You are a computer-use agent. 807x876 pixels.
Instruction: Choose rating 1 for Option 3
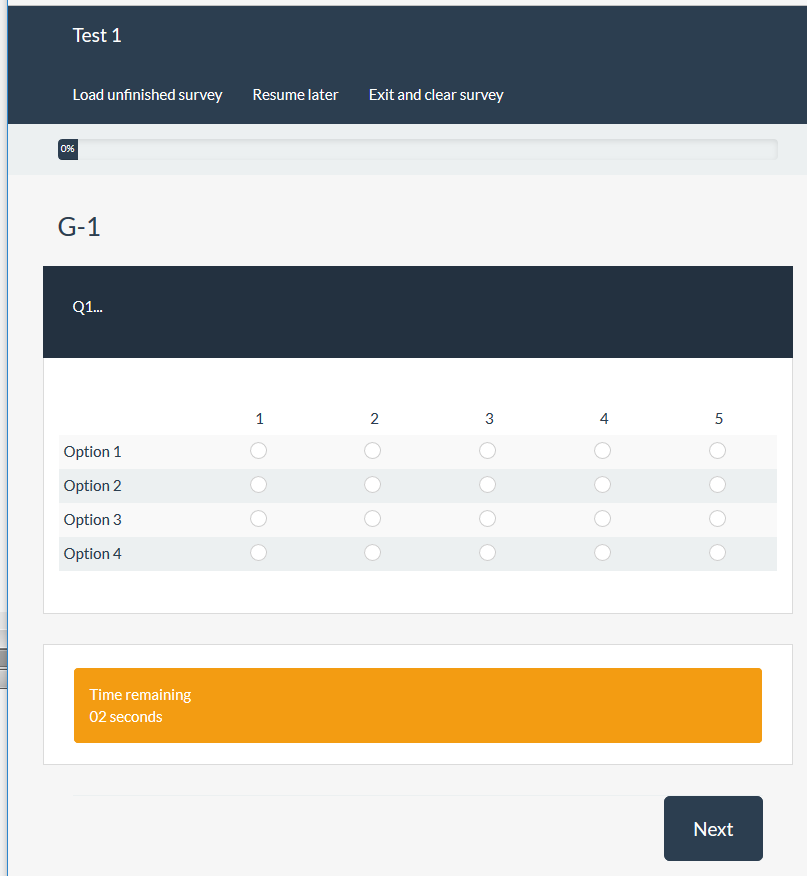coord(258,519)
